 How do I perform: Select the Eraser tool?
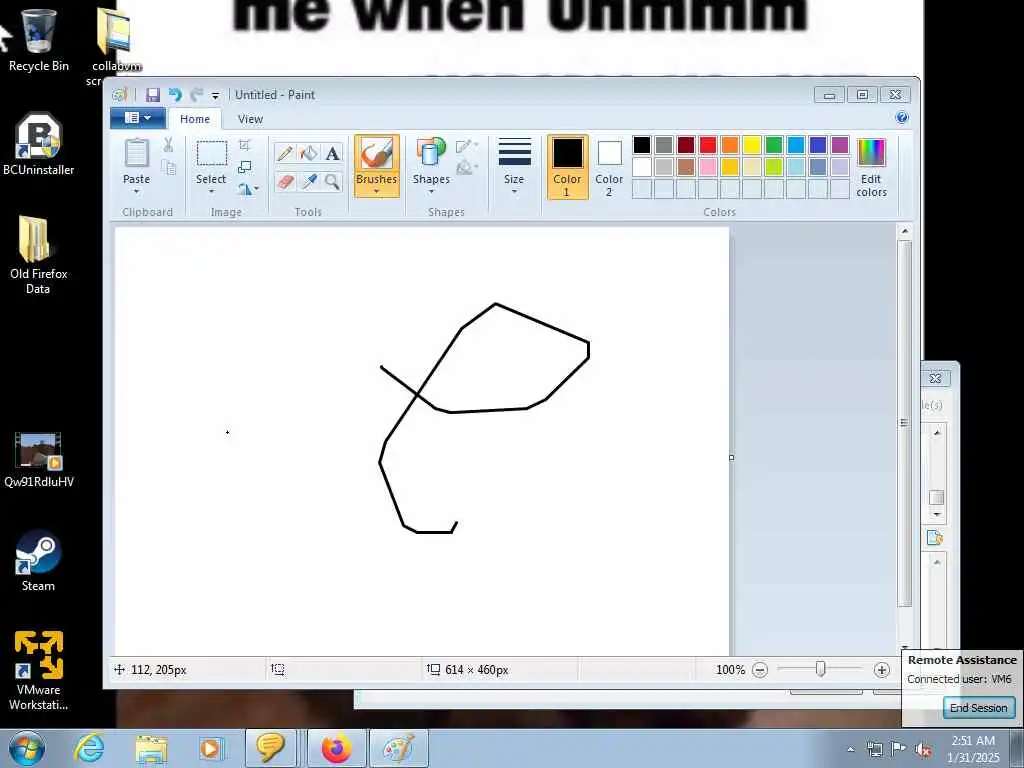[285, 181]
